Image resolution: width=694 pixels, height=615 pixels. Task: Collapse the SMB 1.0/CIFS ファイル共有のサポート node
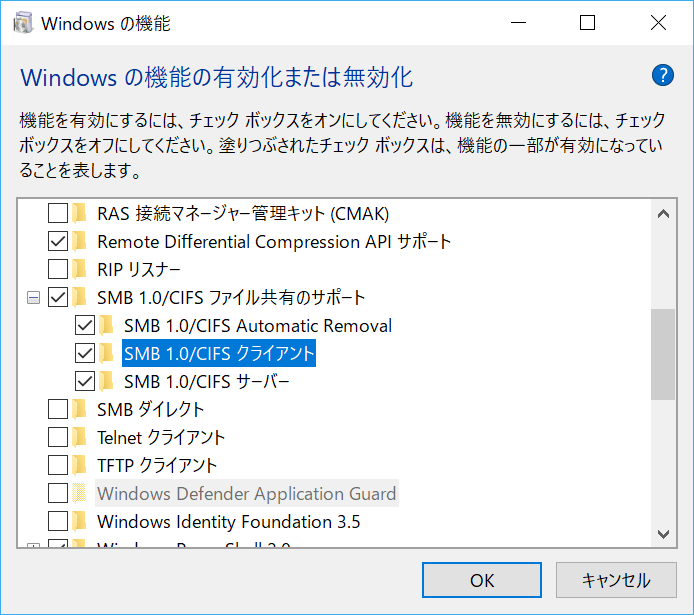pos(33,297)
